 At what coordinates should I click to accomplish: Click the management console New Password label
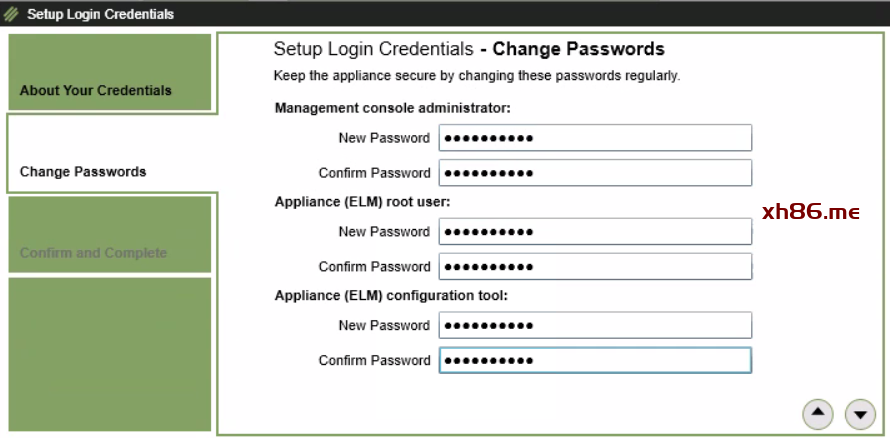pos(384,138)
